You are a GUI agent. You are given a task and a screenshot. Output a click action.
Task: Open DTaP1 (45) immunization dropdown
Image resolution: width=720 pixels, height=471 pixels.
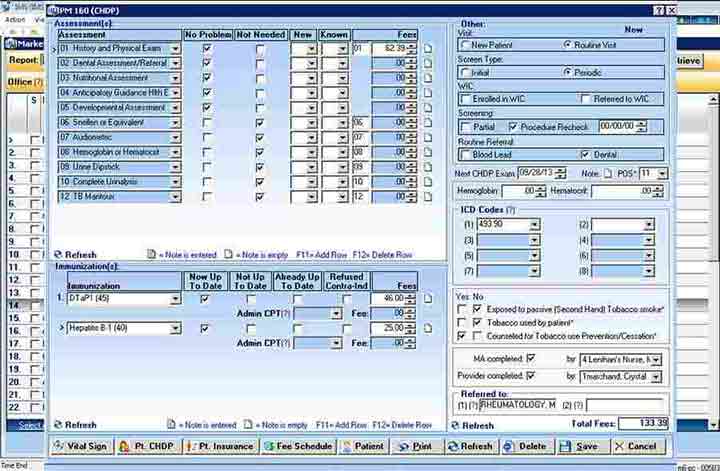tap(175, 299)
